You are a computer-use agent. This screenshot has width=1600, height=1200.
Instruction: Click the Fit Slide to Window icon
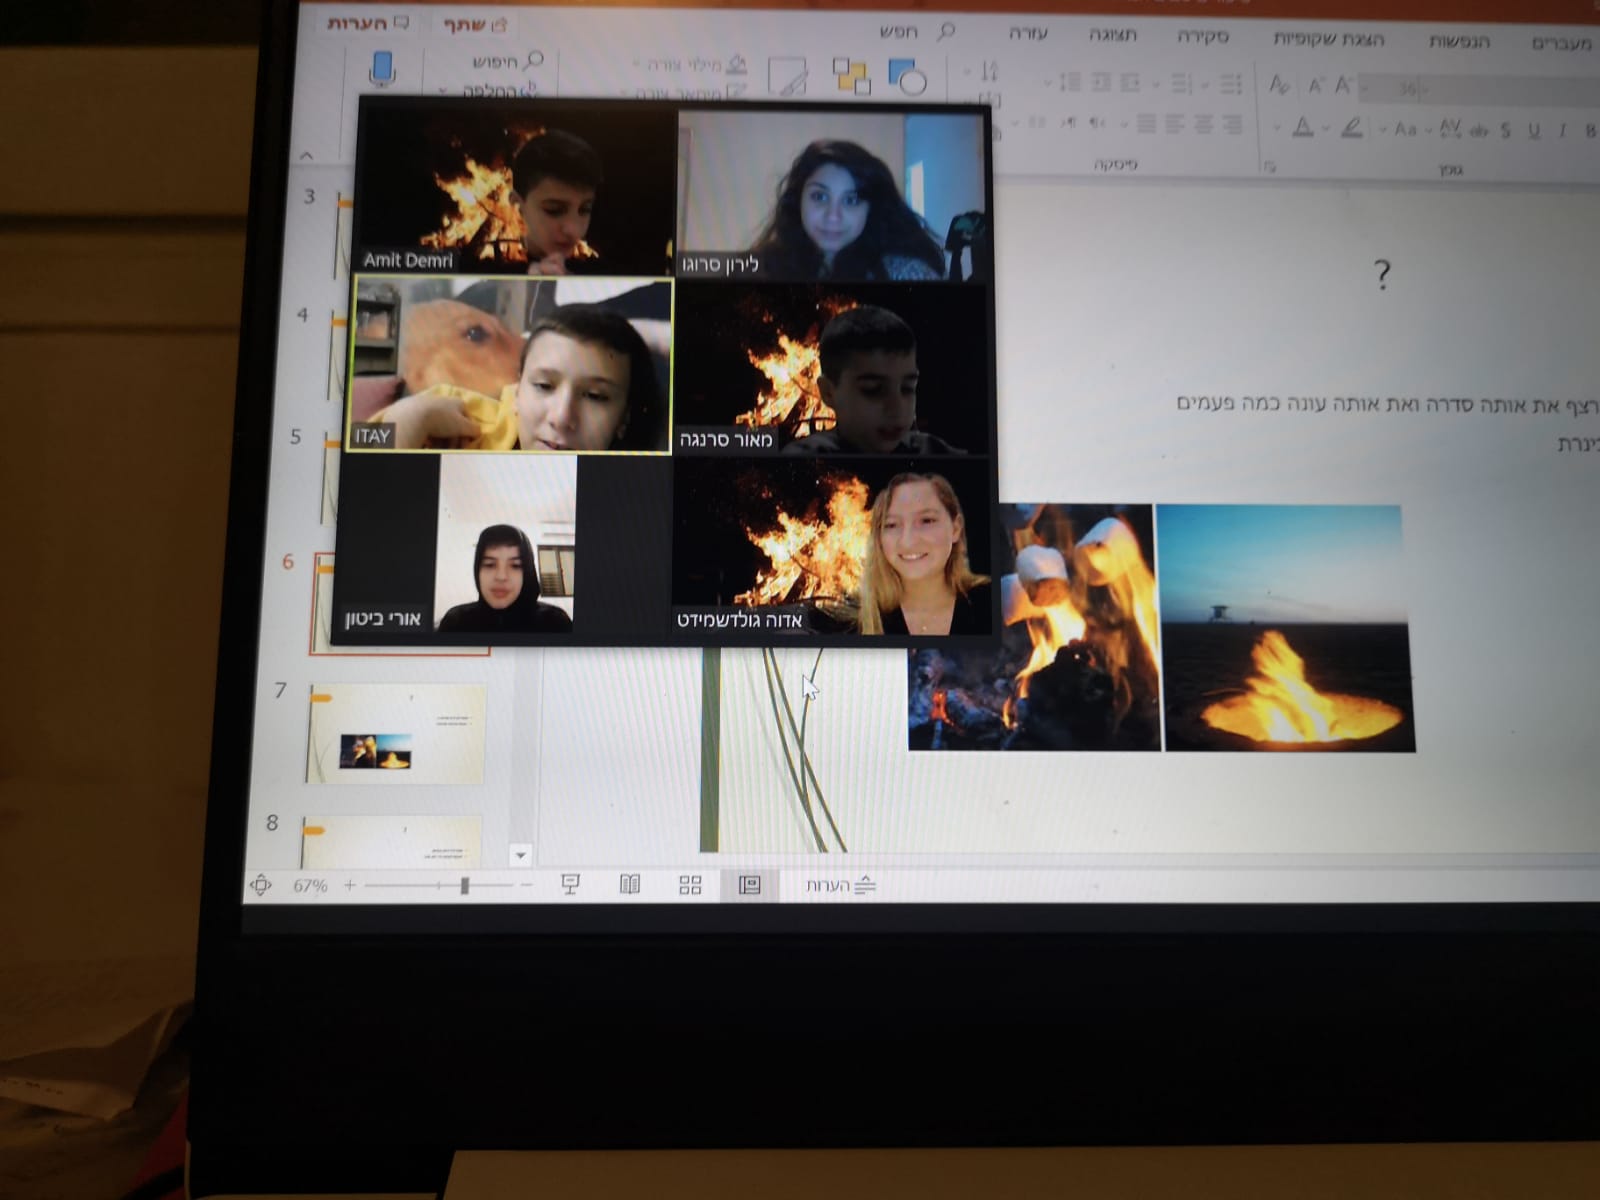(x=260, y=885)
